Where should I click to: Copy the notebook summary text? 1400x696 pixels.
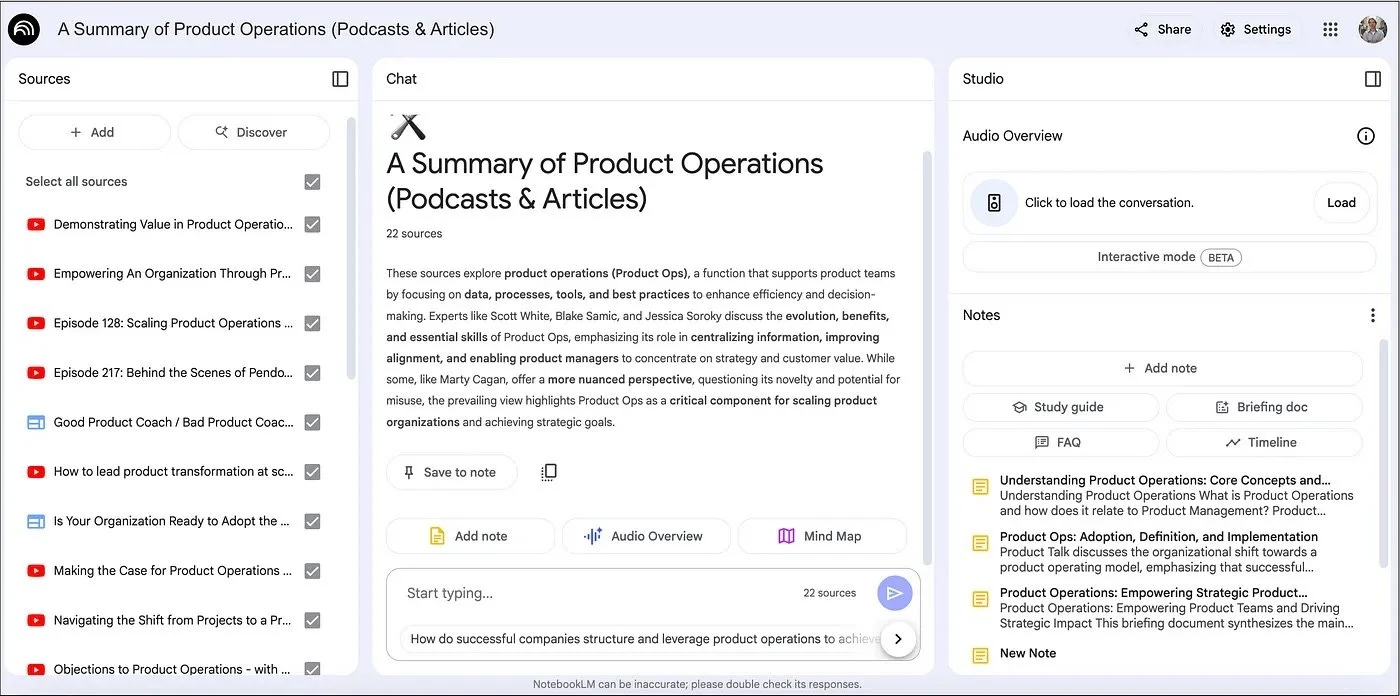(x=548, y=471)
